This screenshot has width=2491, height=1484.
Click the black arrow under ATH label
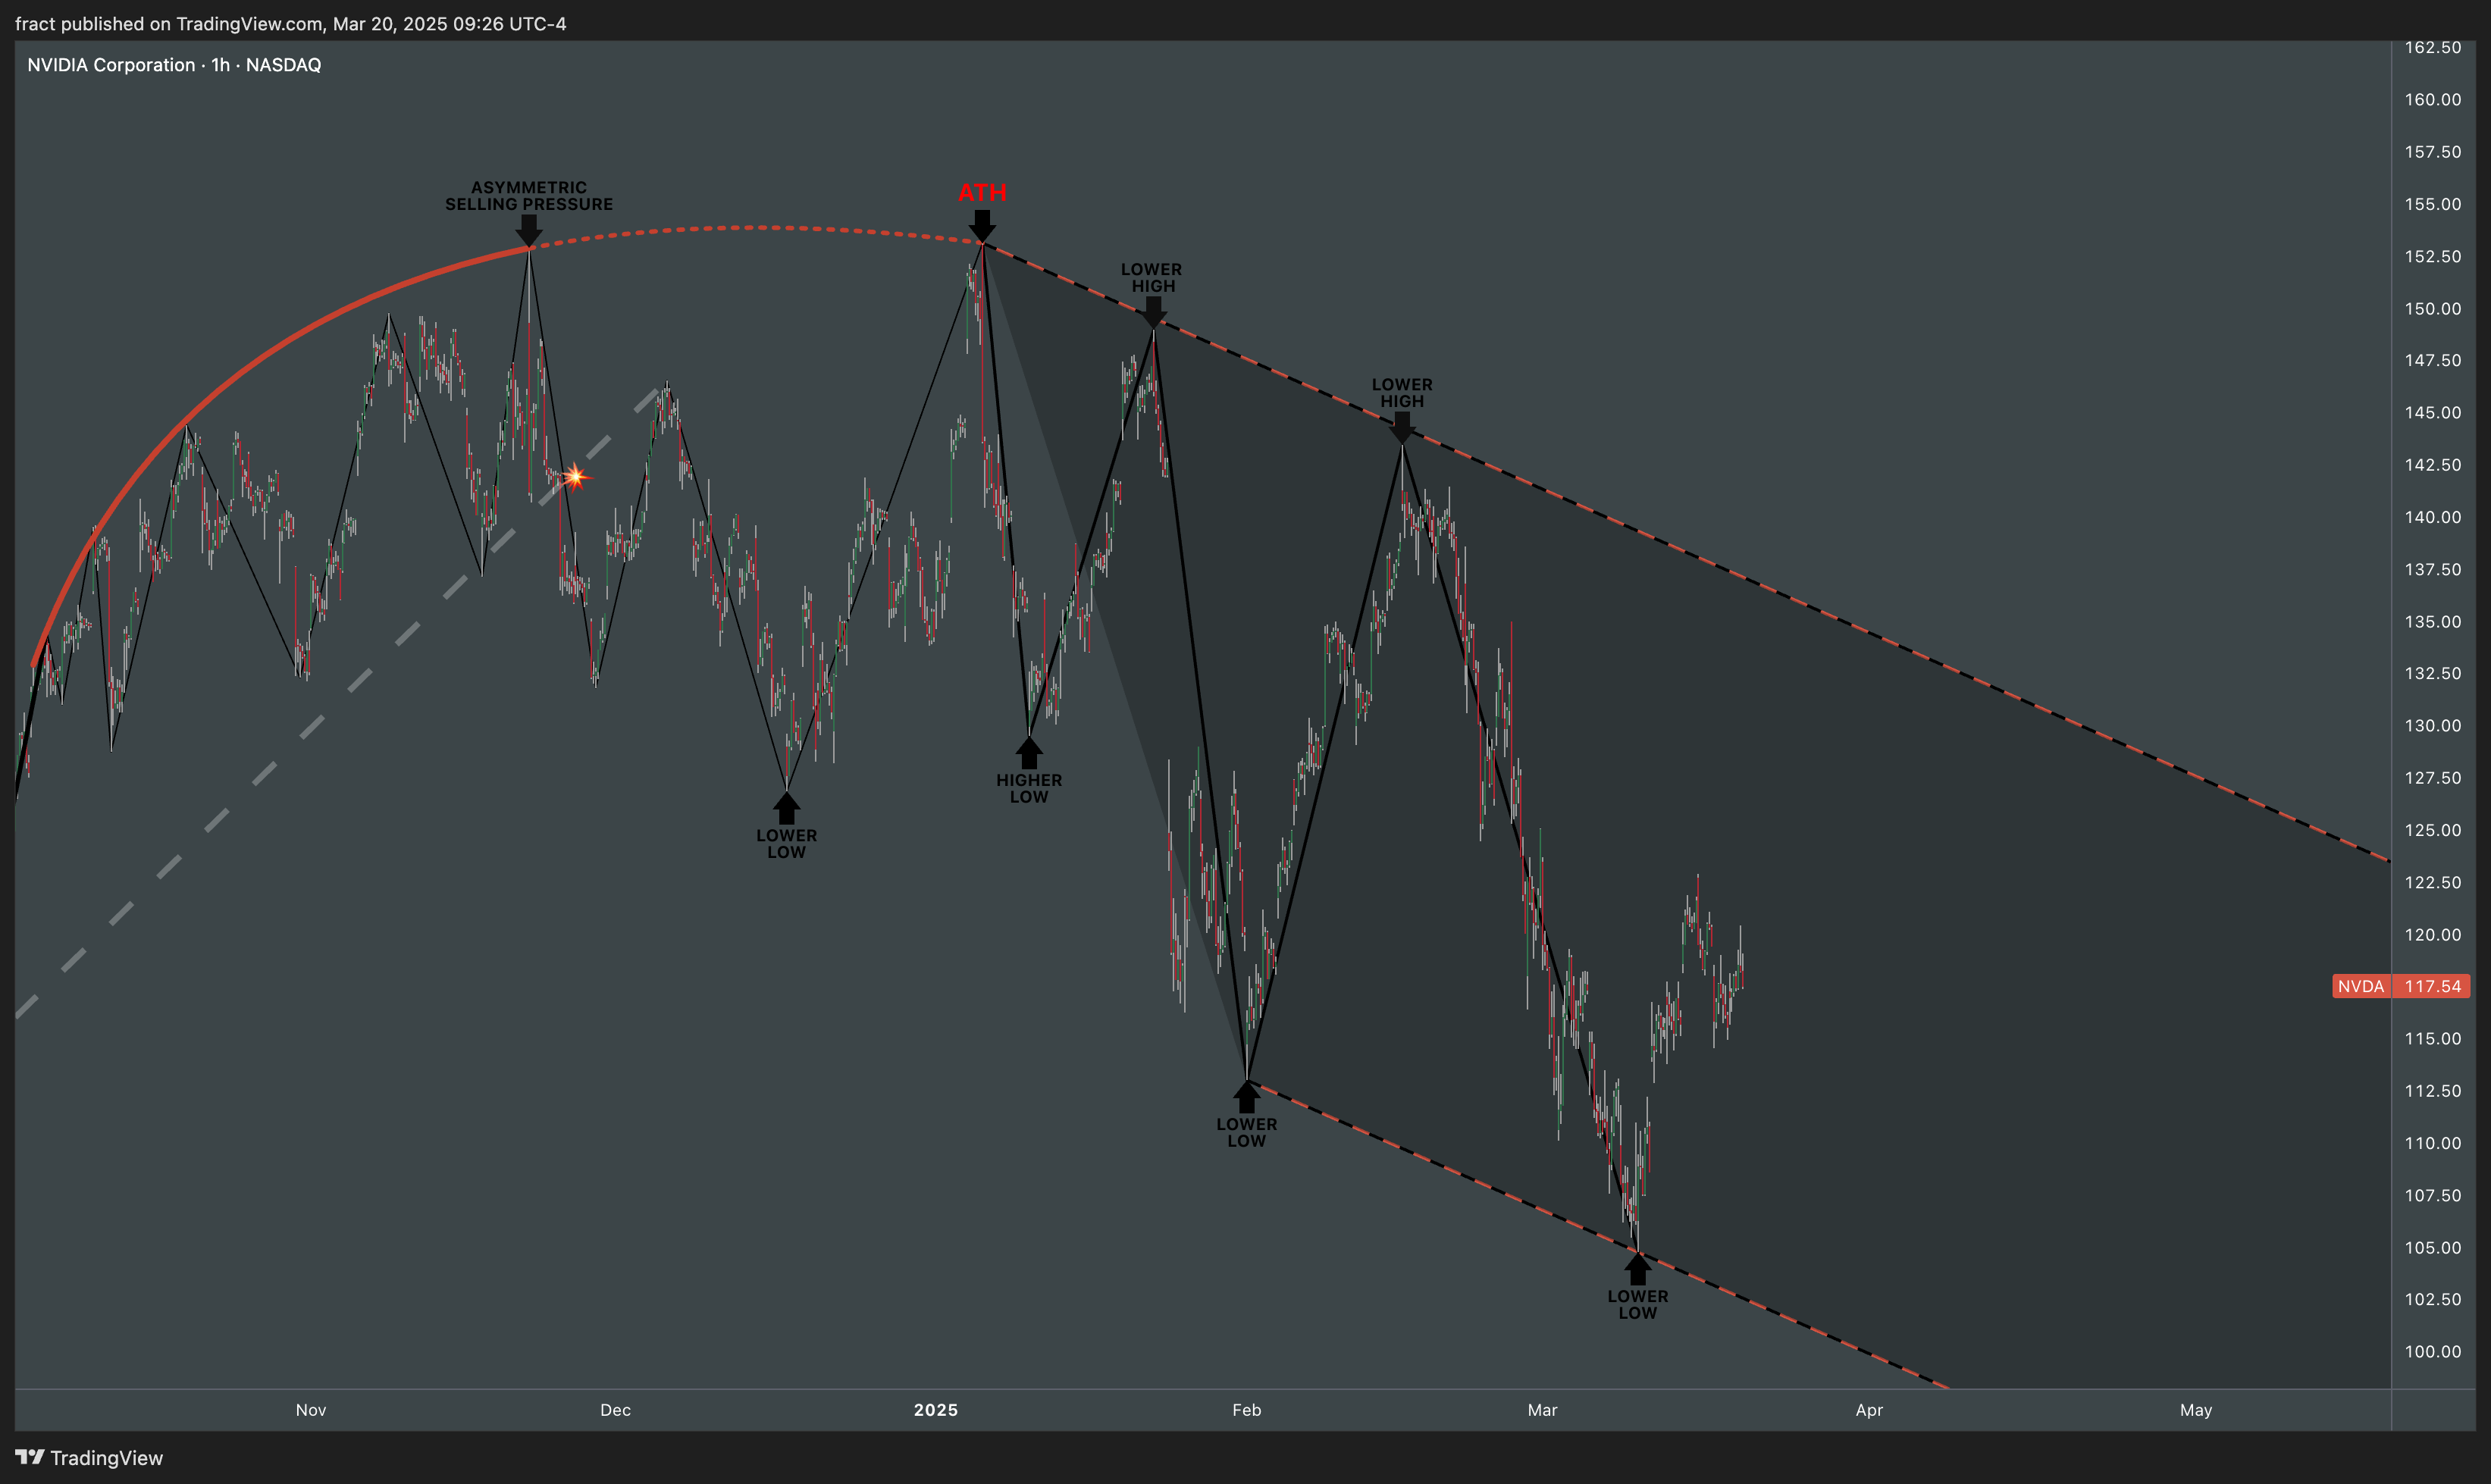[x=982, y=226]
